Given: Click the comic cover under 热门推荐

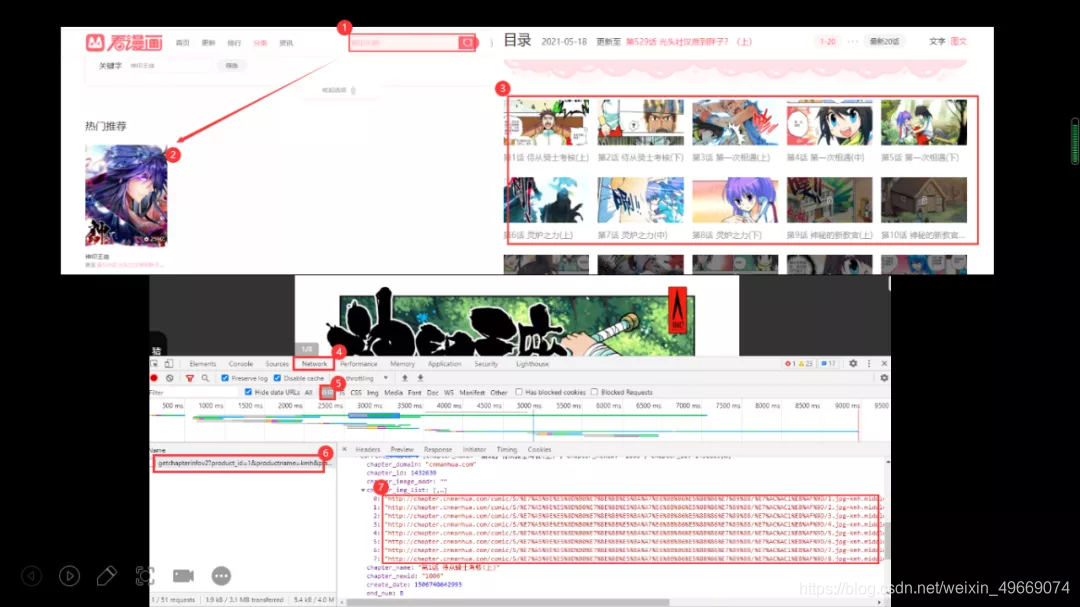Looking at the screenshot, I should (x=126, y=196).
